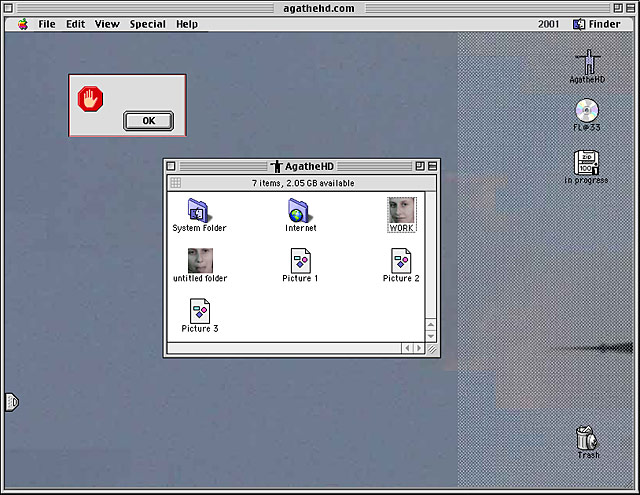Click the 'Picture 2' file name
The image size is (640, 495).
[x=401, y=278]
